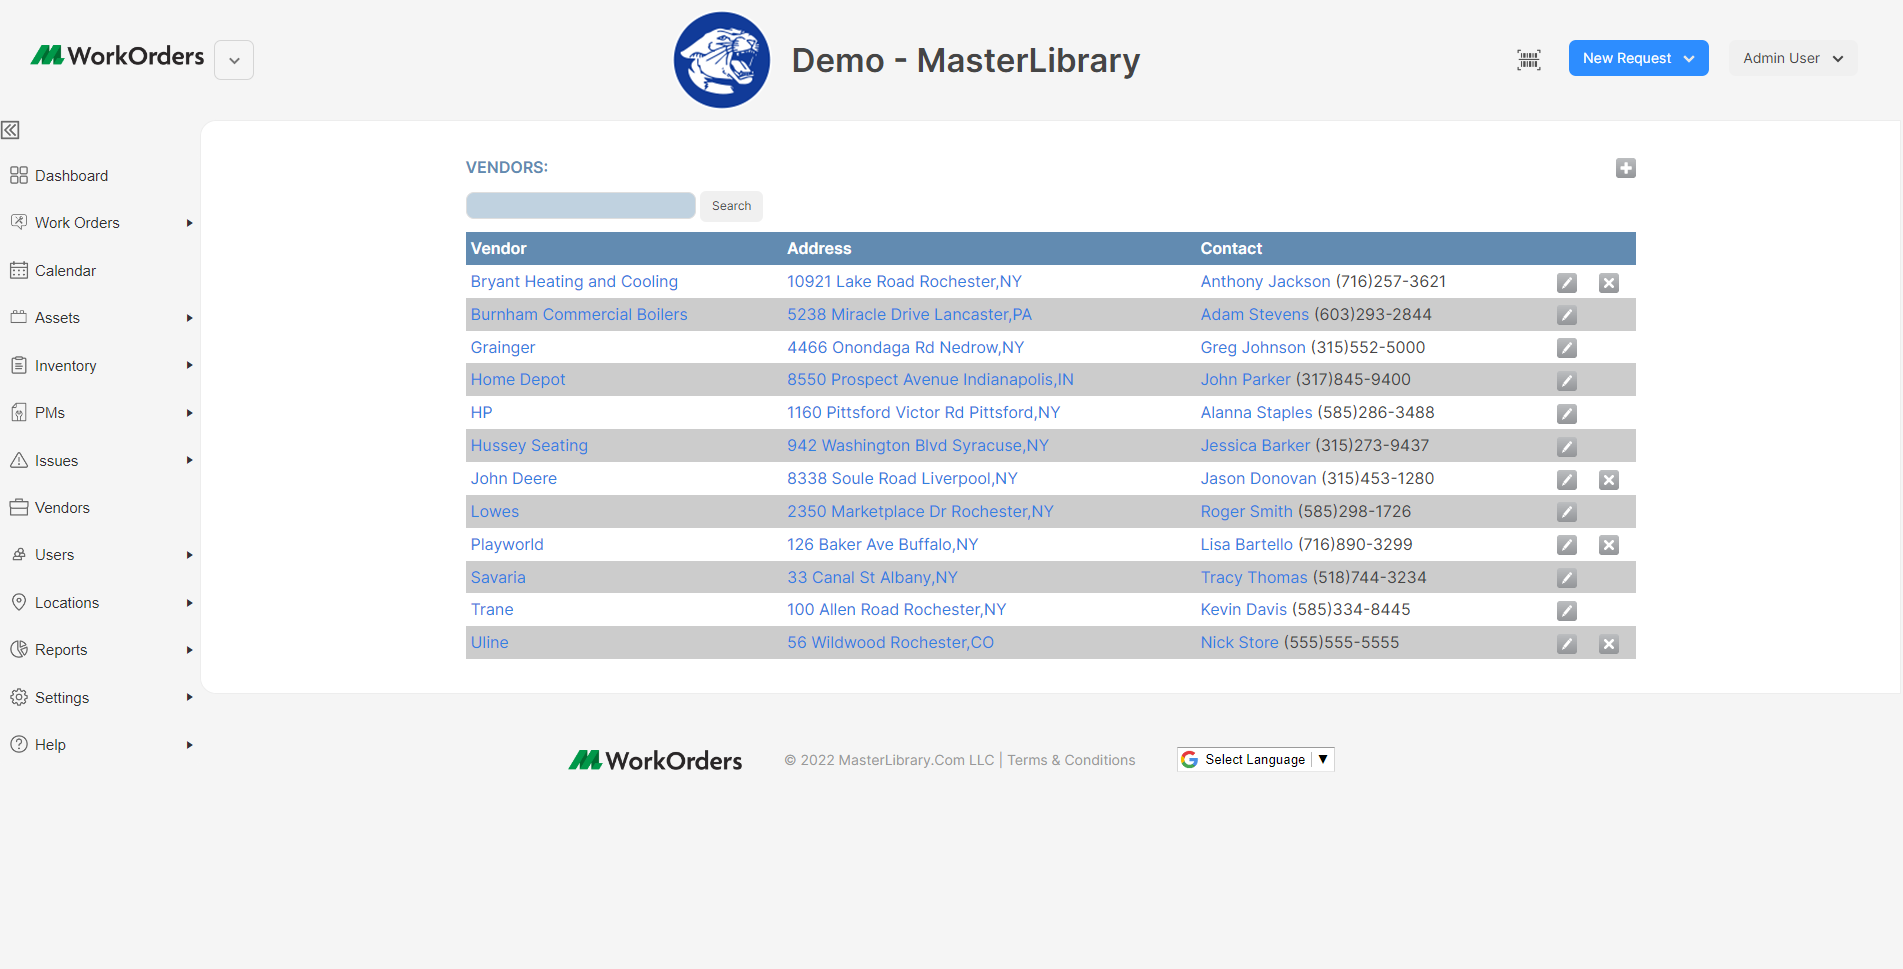The height and width of the screenshot is (969, 1903).
Task: Edit the Hussey Seating vendor row
Action: (x=1566, y=447)
